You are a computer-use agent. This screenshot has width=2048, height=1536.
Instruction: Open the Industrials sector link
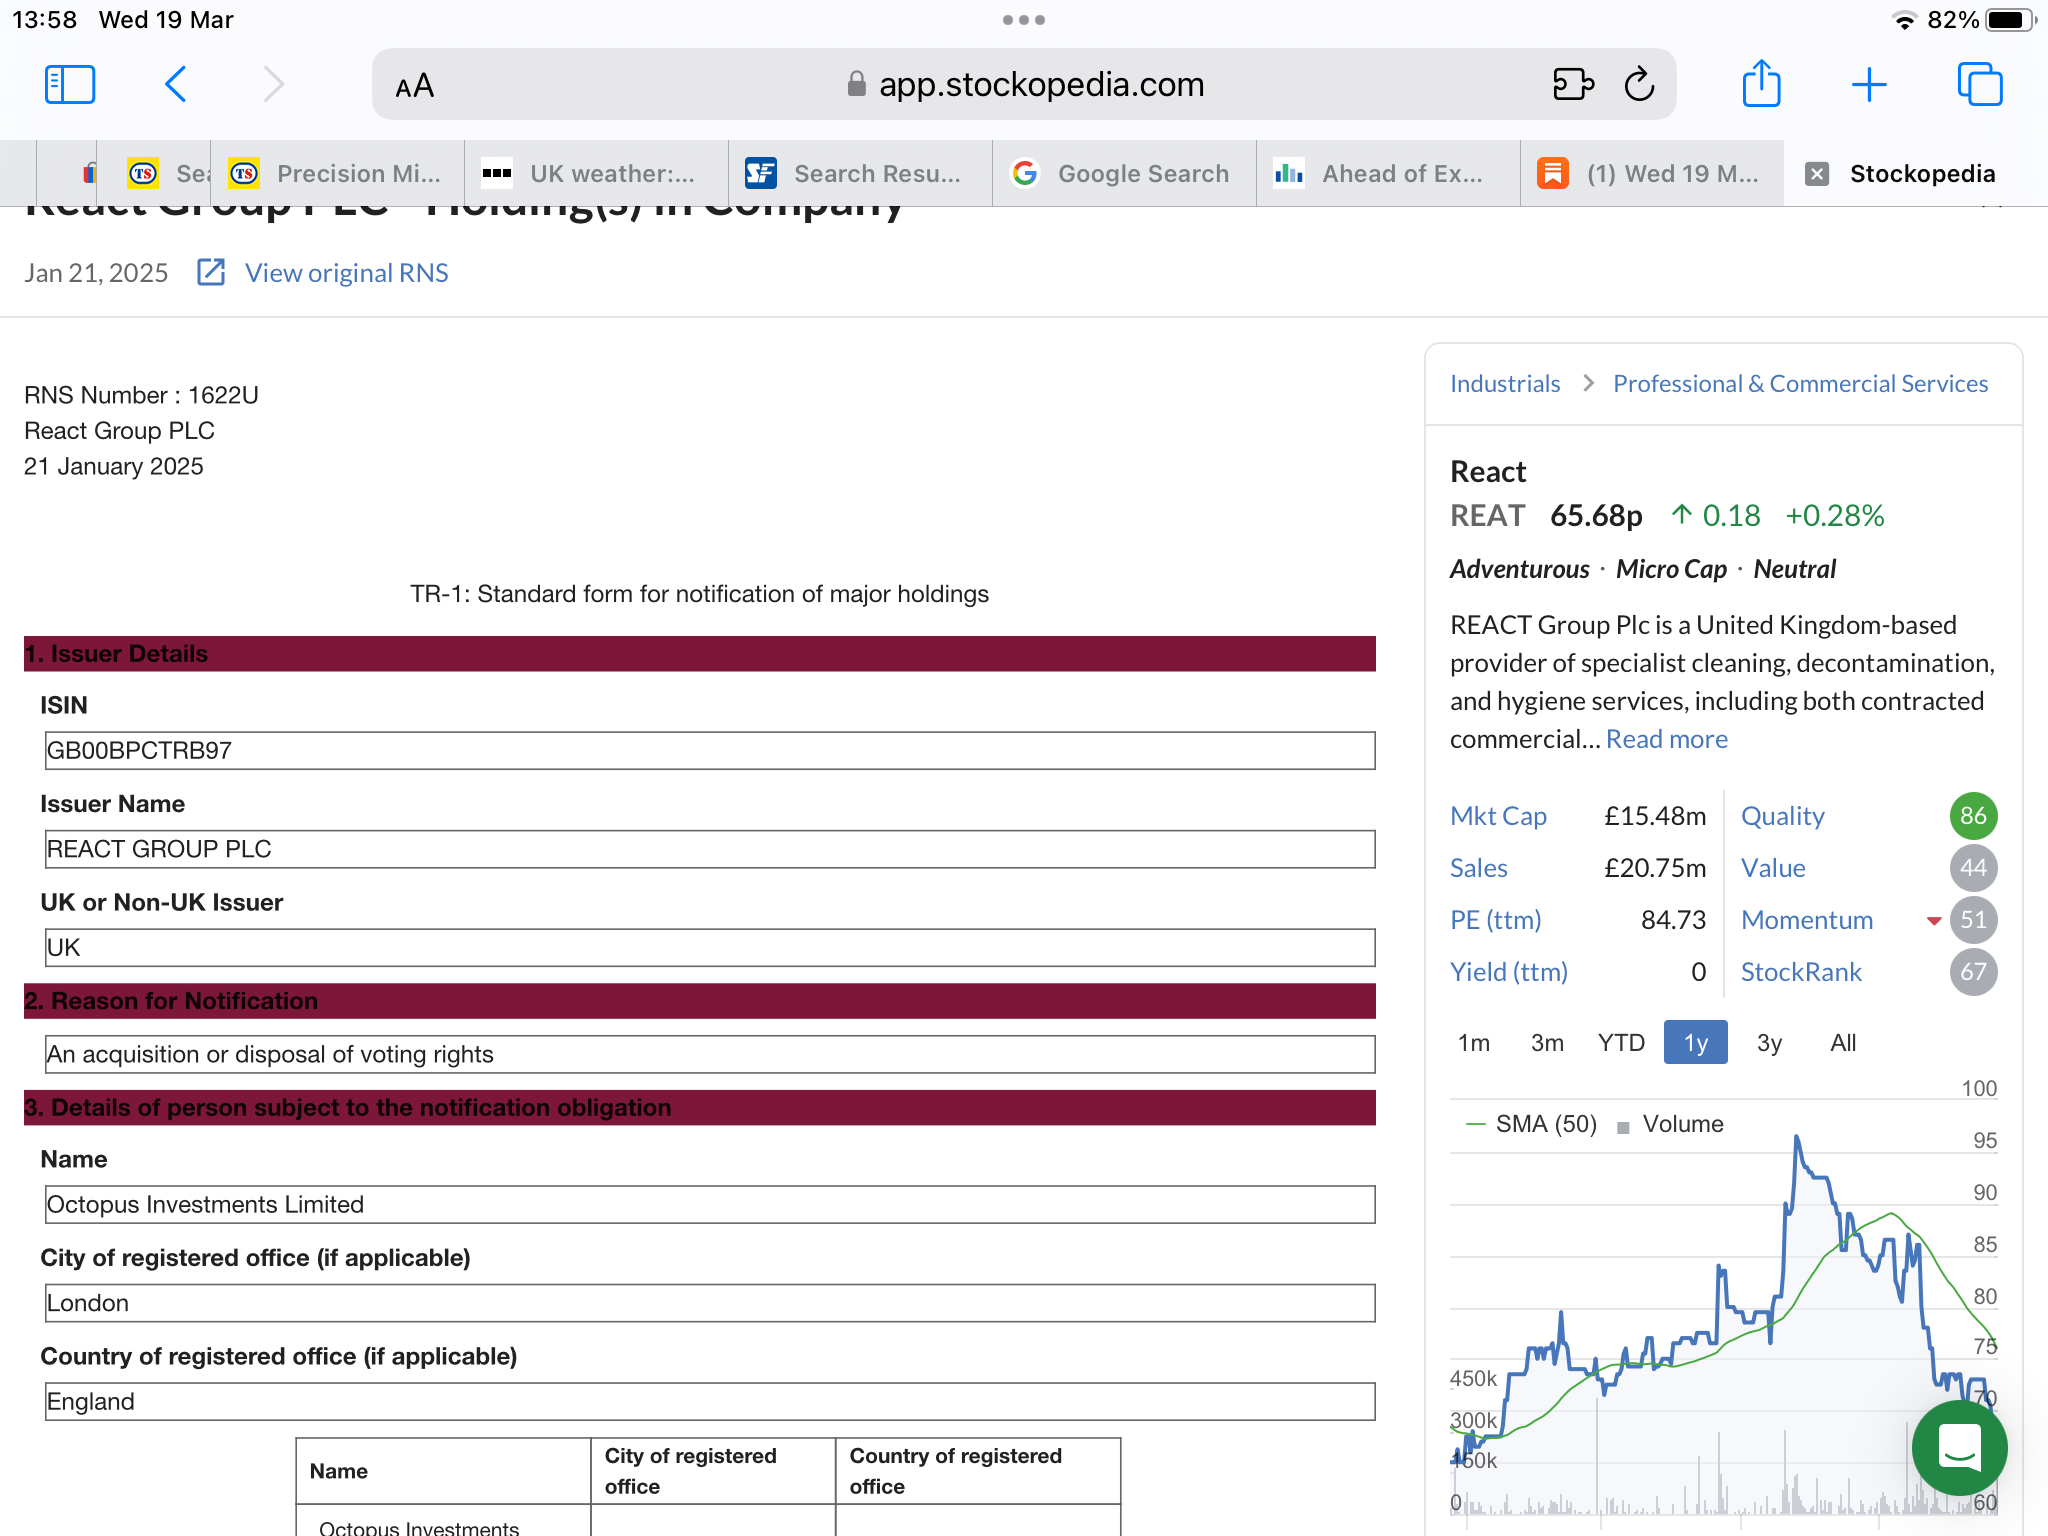[x=1504, y=384]
